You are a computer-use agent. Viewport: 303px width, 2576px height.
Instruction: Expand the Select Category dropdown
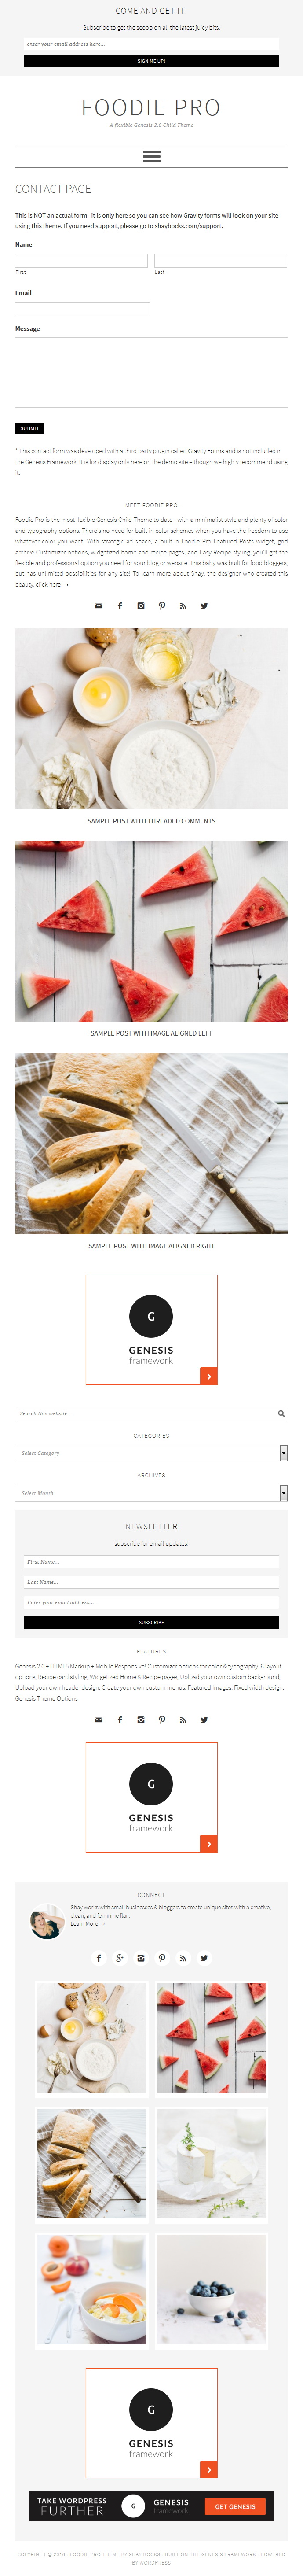point(151,1452)
